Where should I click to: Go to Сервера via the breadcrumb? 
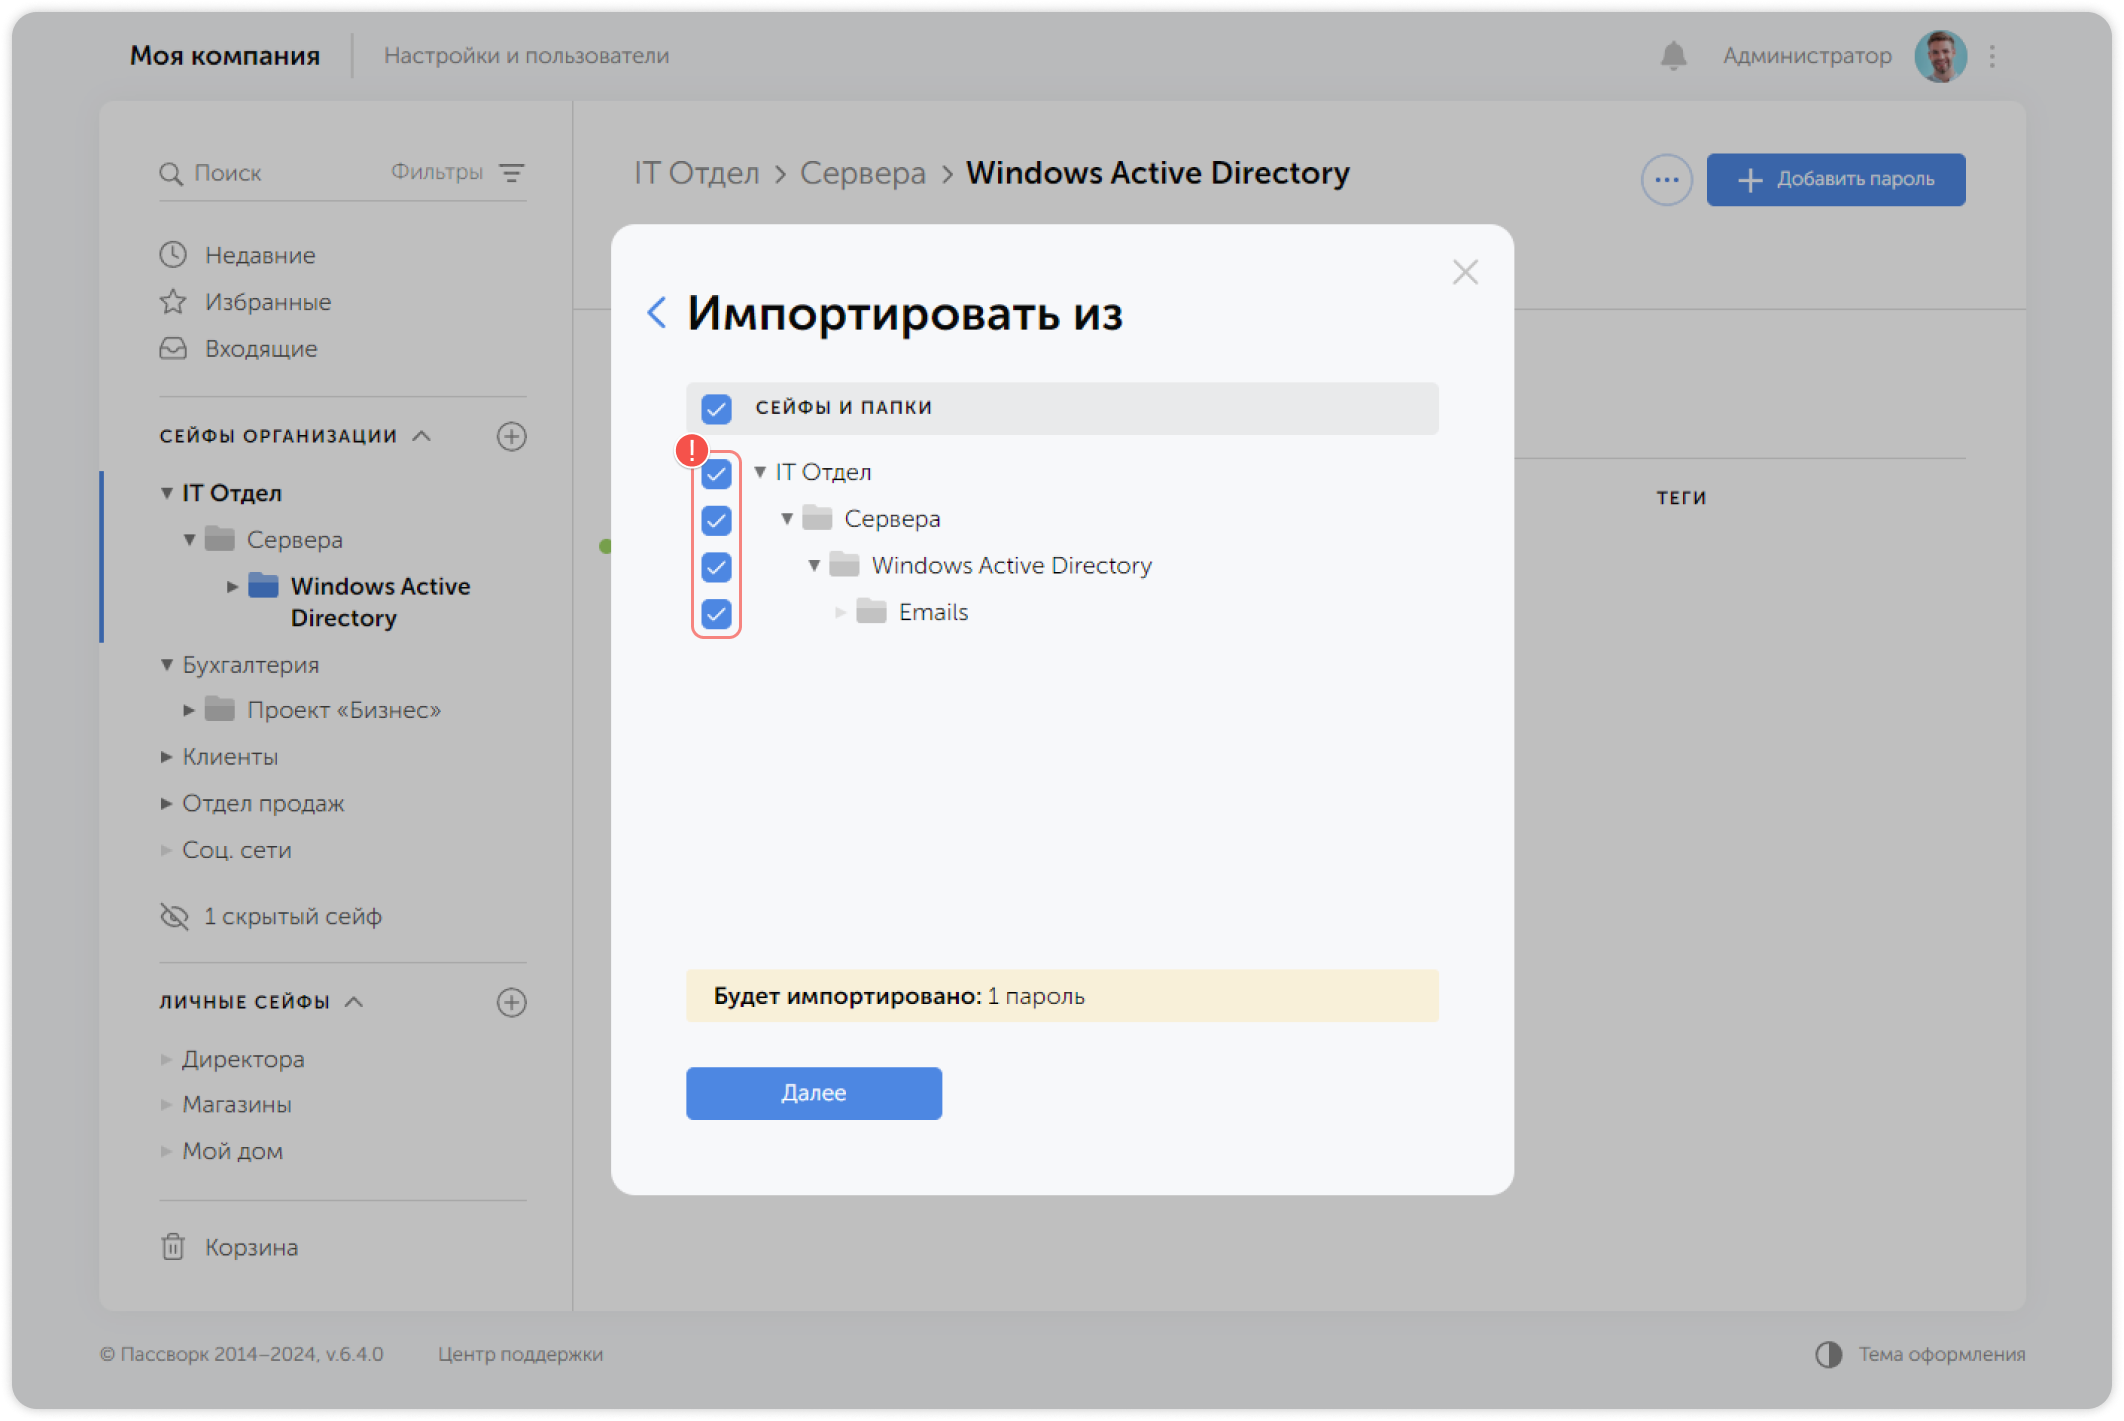(861, 172)
